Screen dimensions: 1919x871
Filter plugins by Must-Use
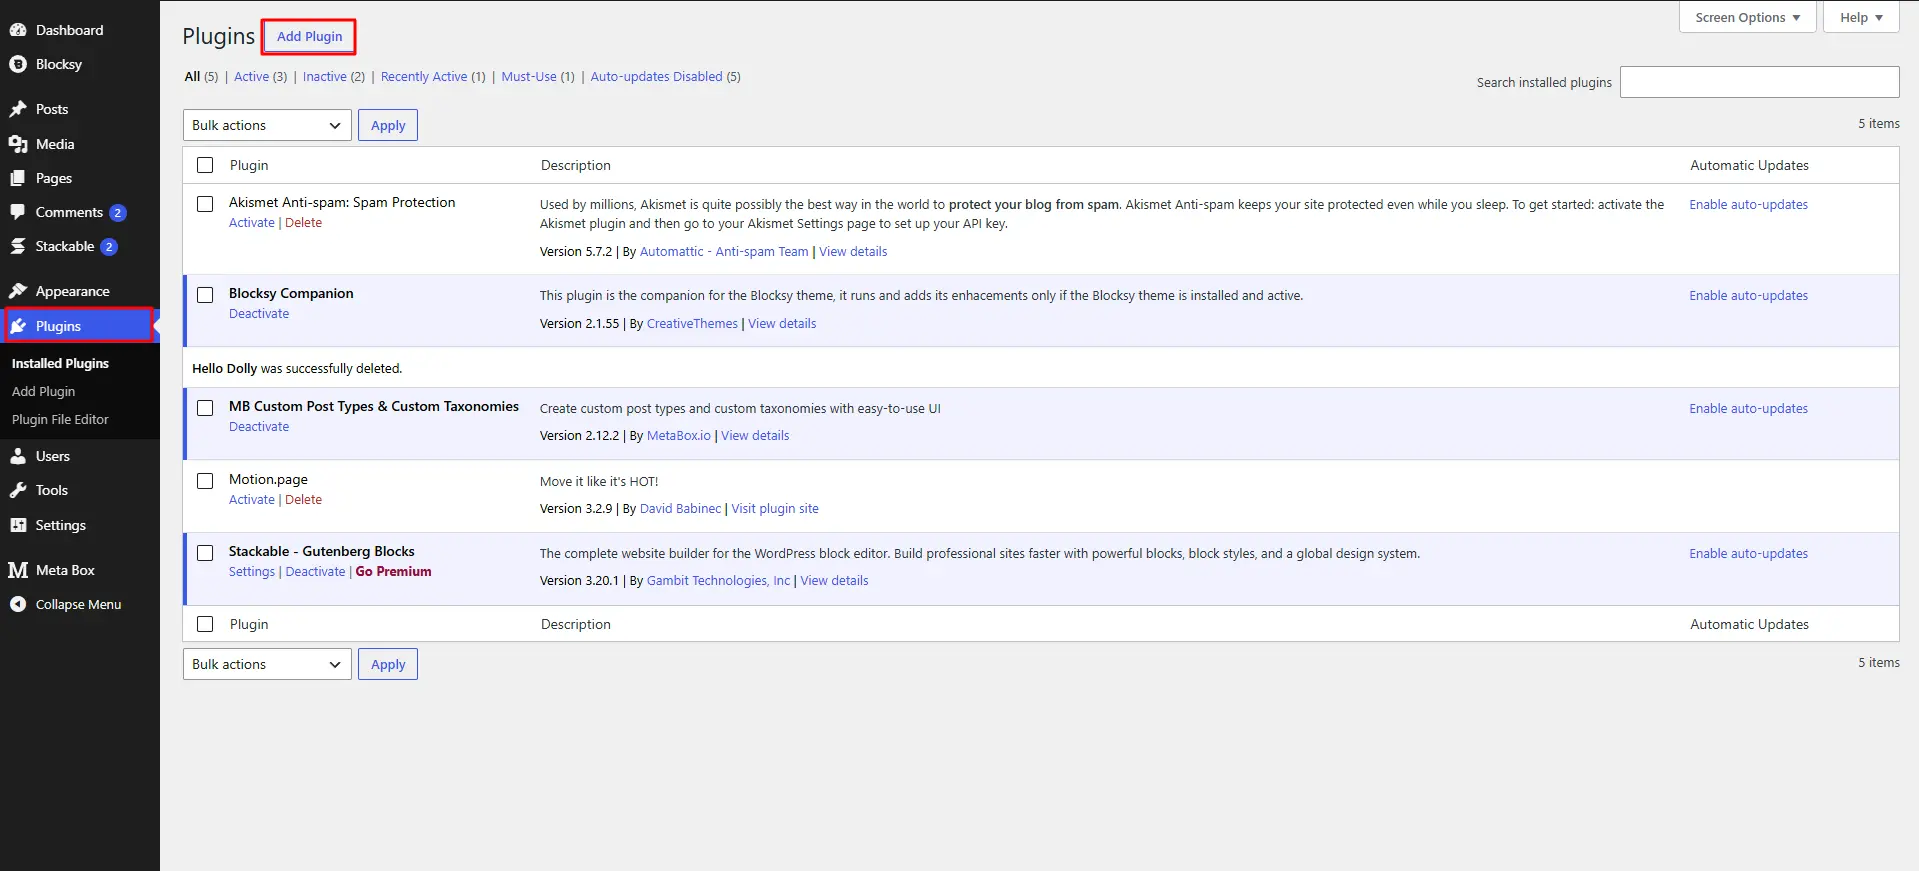529,77
